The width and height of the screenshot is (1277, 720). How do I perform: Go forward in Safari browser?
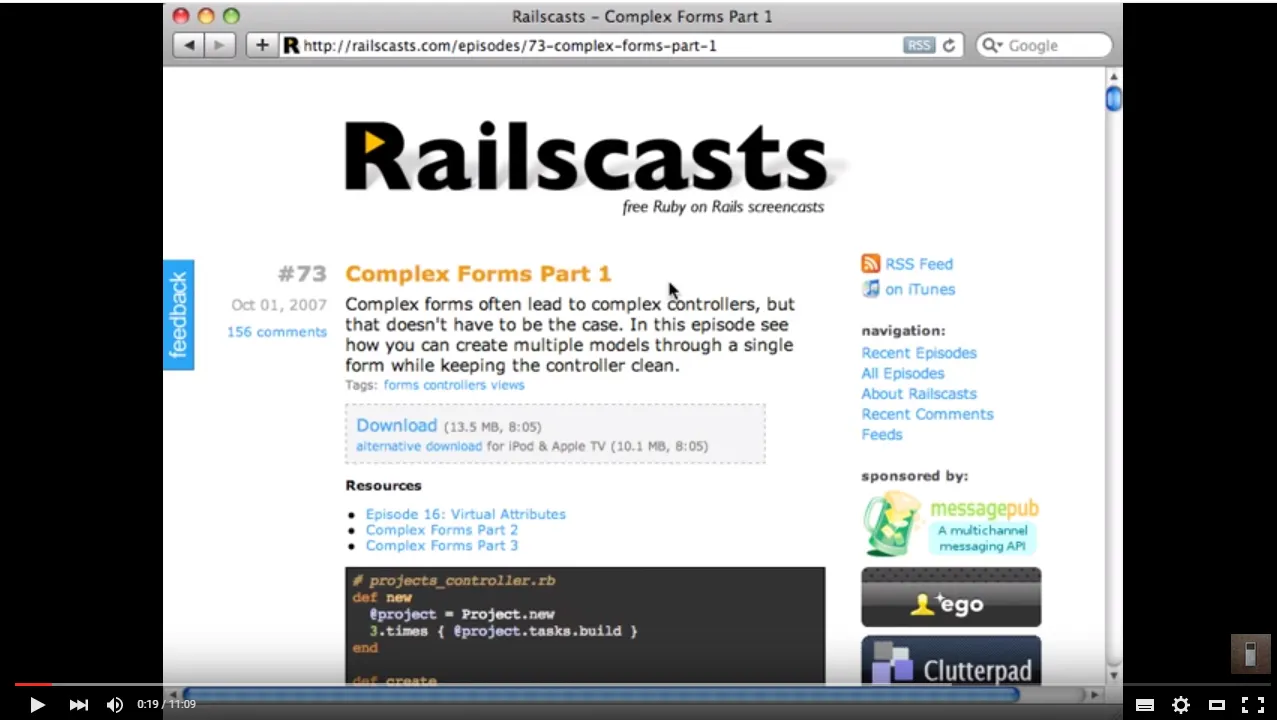pyautogui.click(x=219, y=45)
